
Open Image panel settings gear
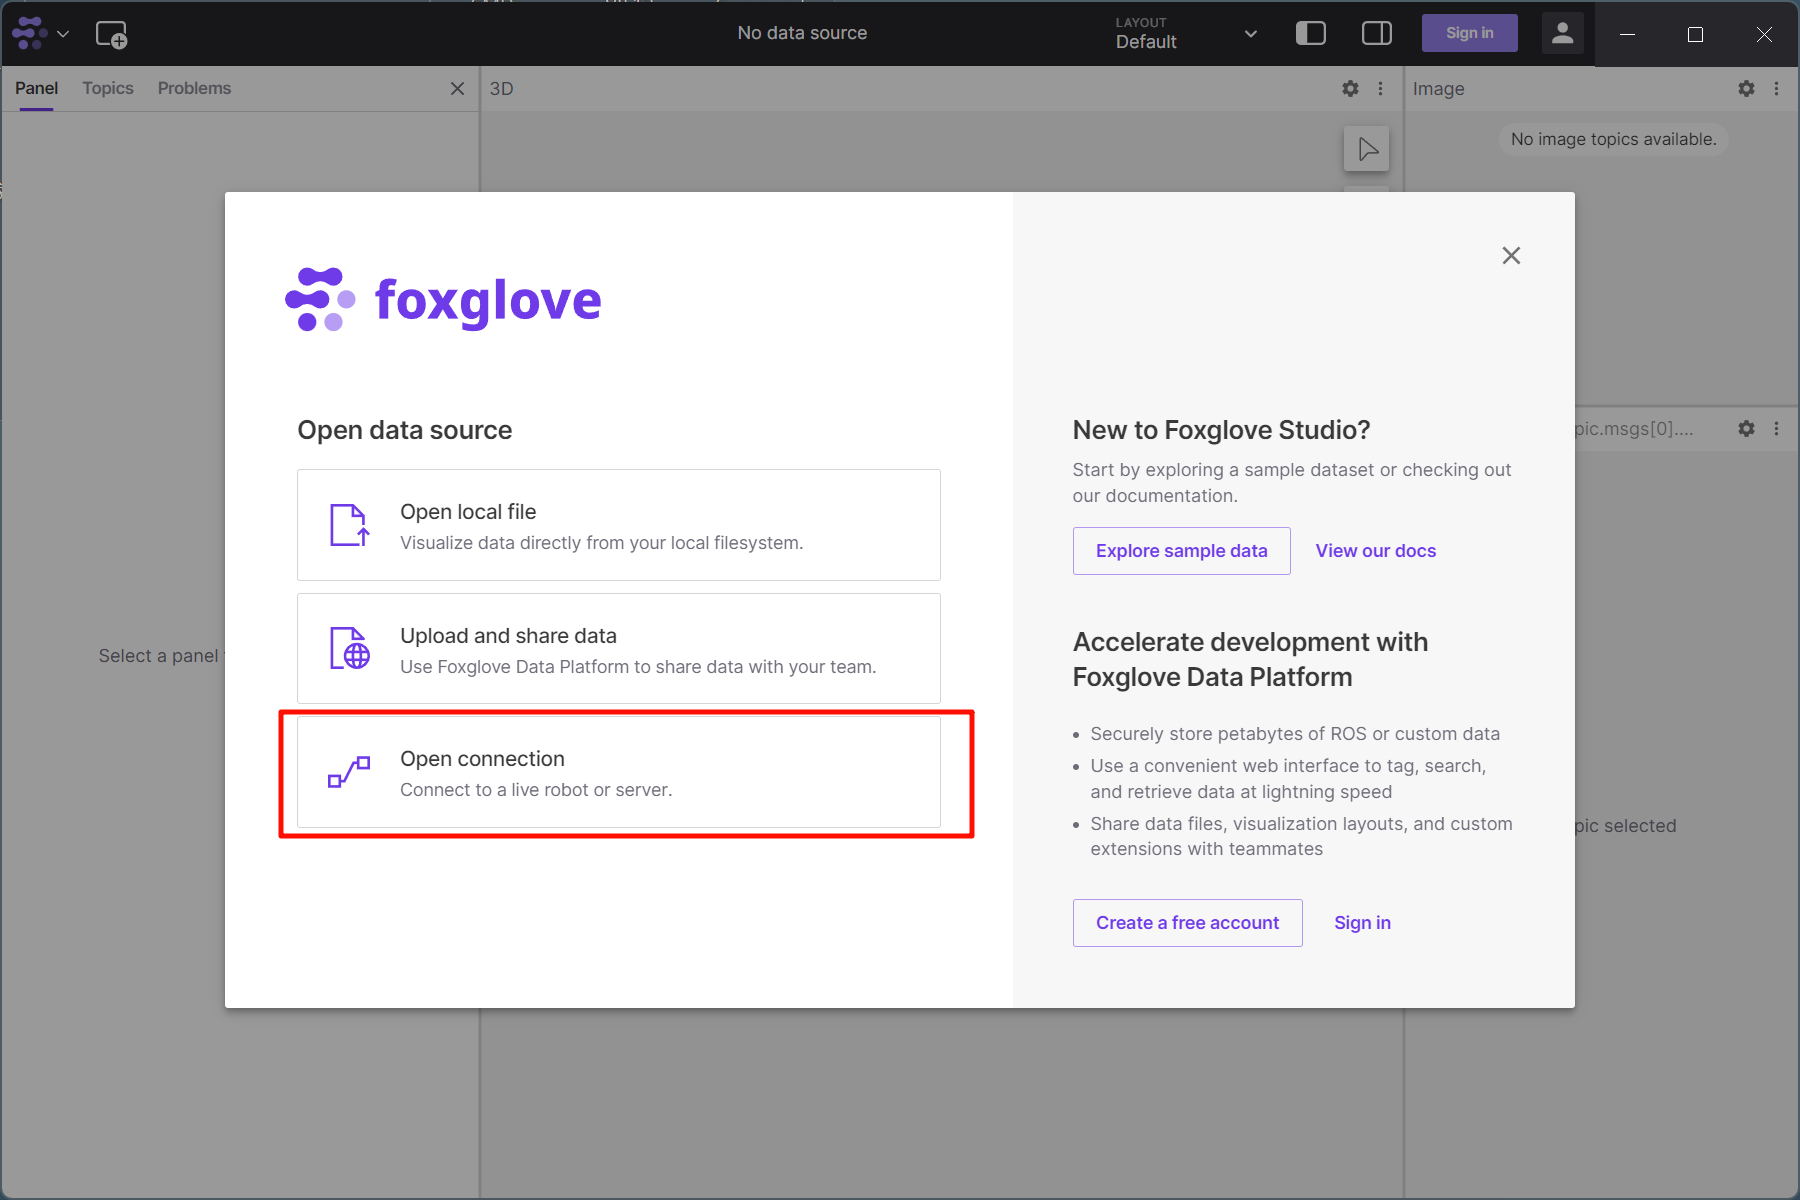coord(1746,88)
